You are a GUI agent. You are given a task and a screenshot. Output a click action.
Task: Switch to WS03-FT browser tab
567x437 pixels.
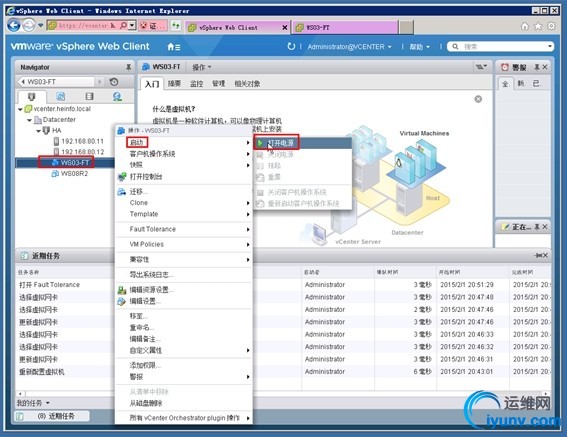(x=345, y=27)
